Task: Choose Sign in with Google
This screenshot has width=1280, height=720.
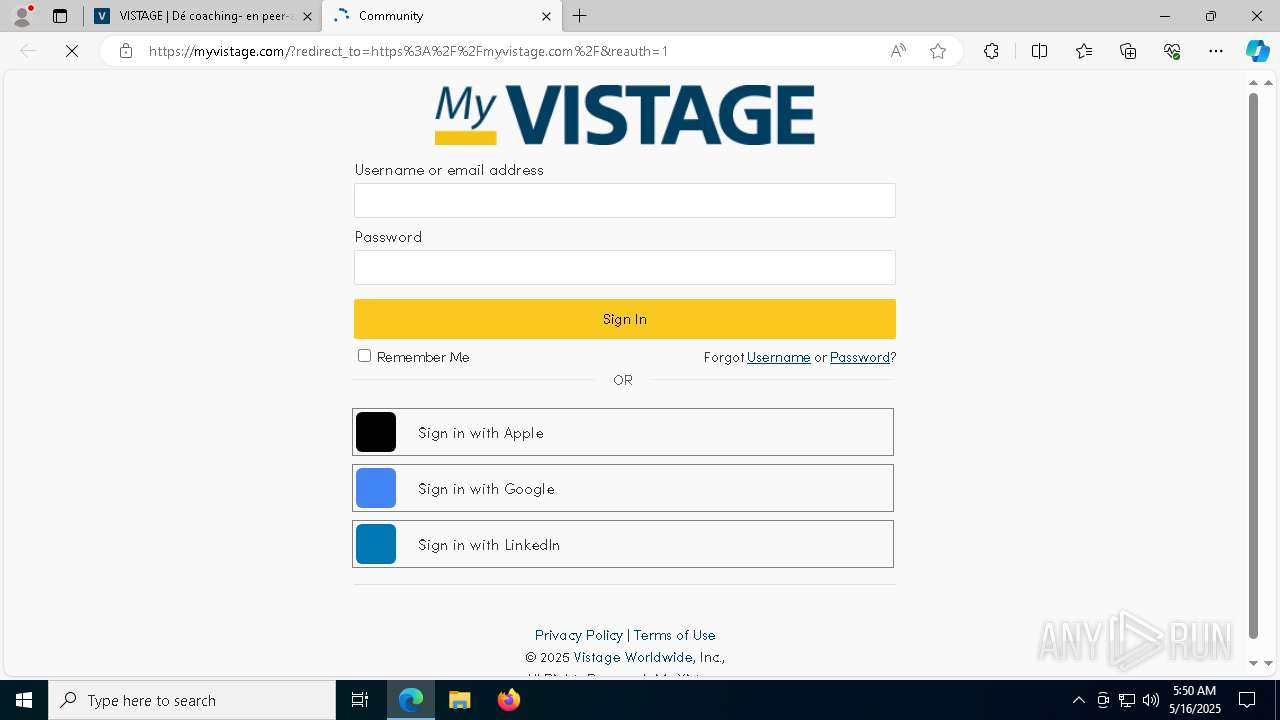Action: pos(623,488)
